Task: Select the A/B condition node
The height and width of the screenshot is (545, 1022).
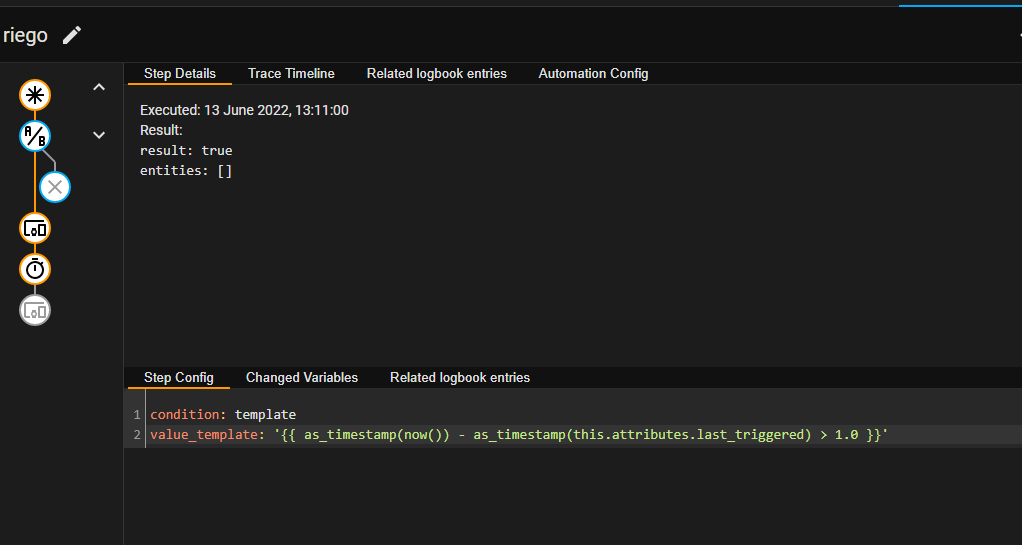Action: [x=35, y=136]
